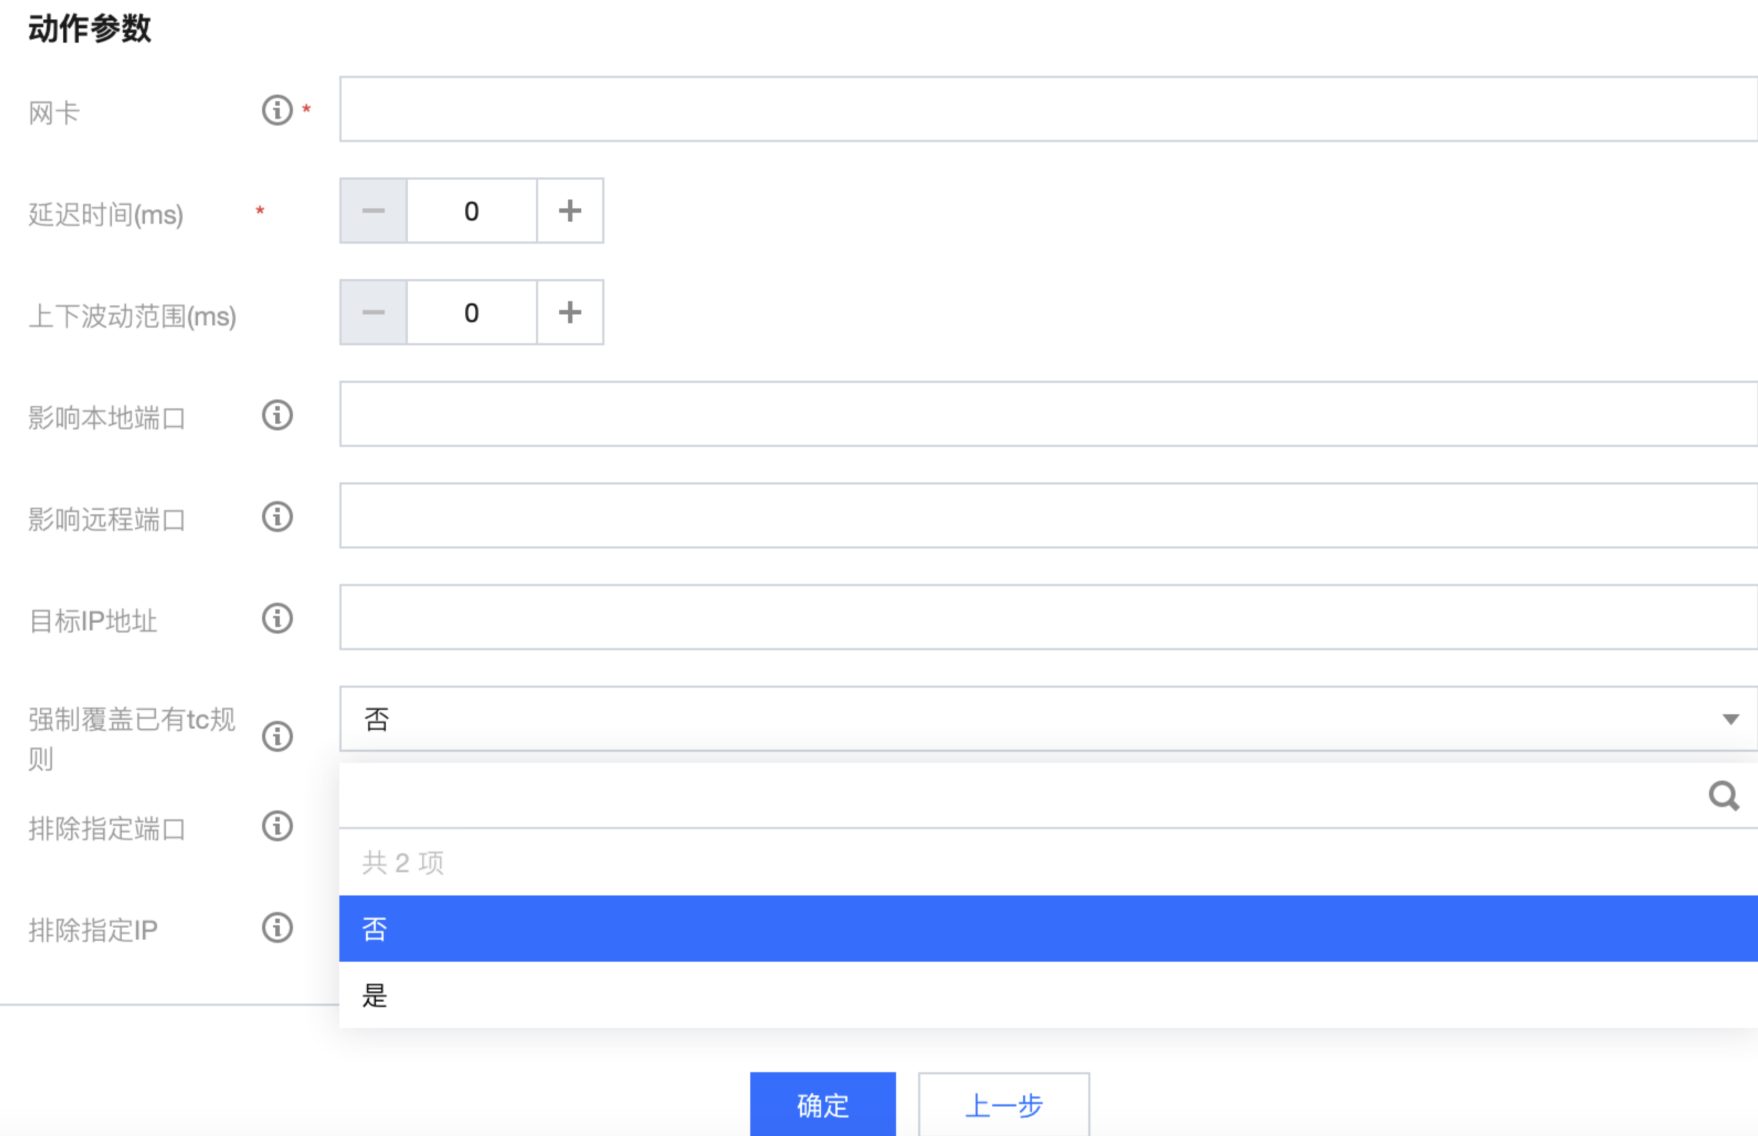Select 是 option in dropdown list
1758x1136 pixels.
(x=1048, y=995)
